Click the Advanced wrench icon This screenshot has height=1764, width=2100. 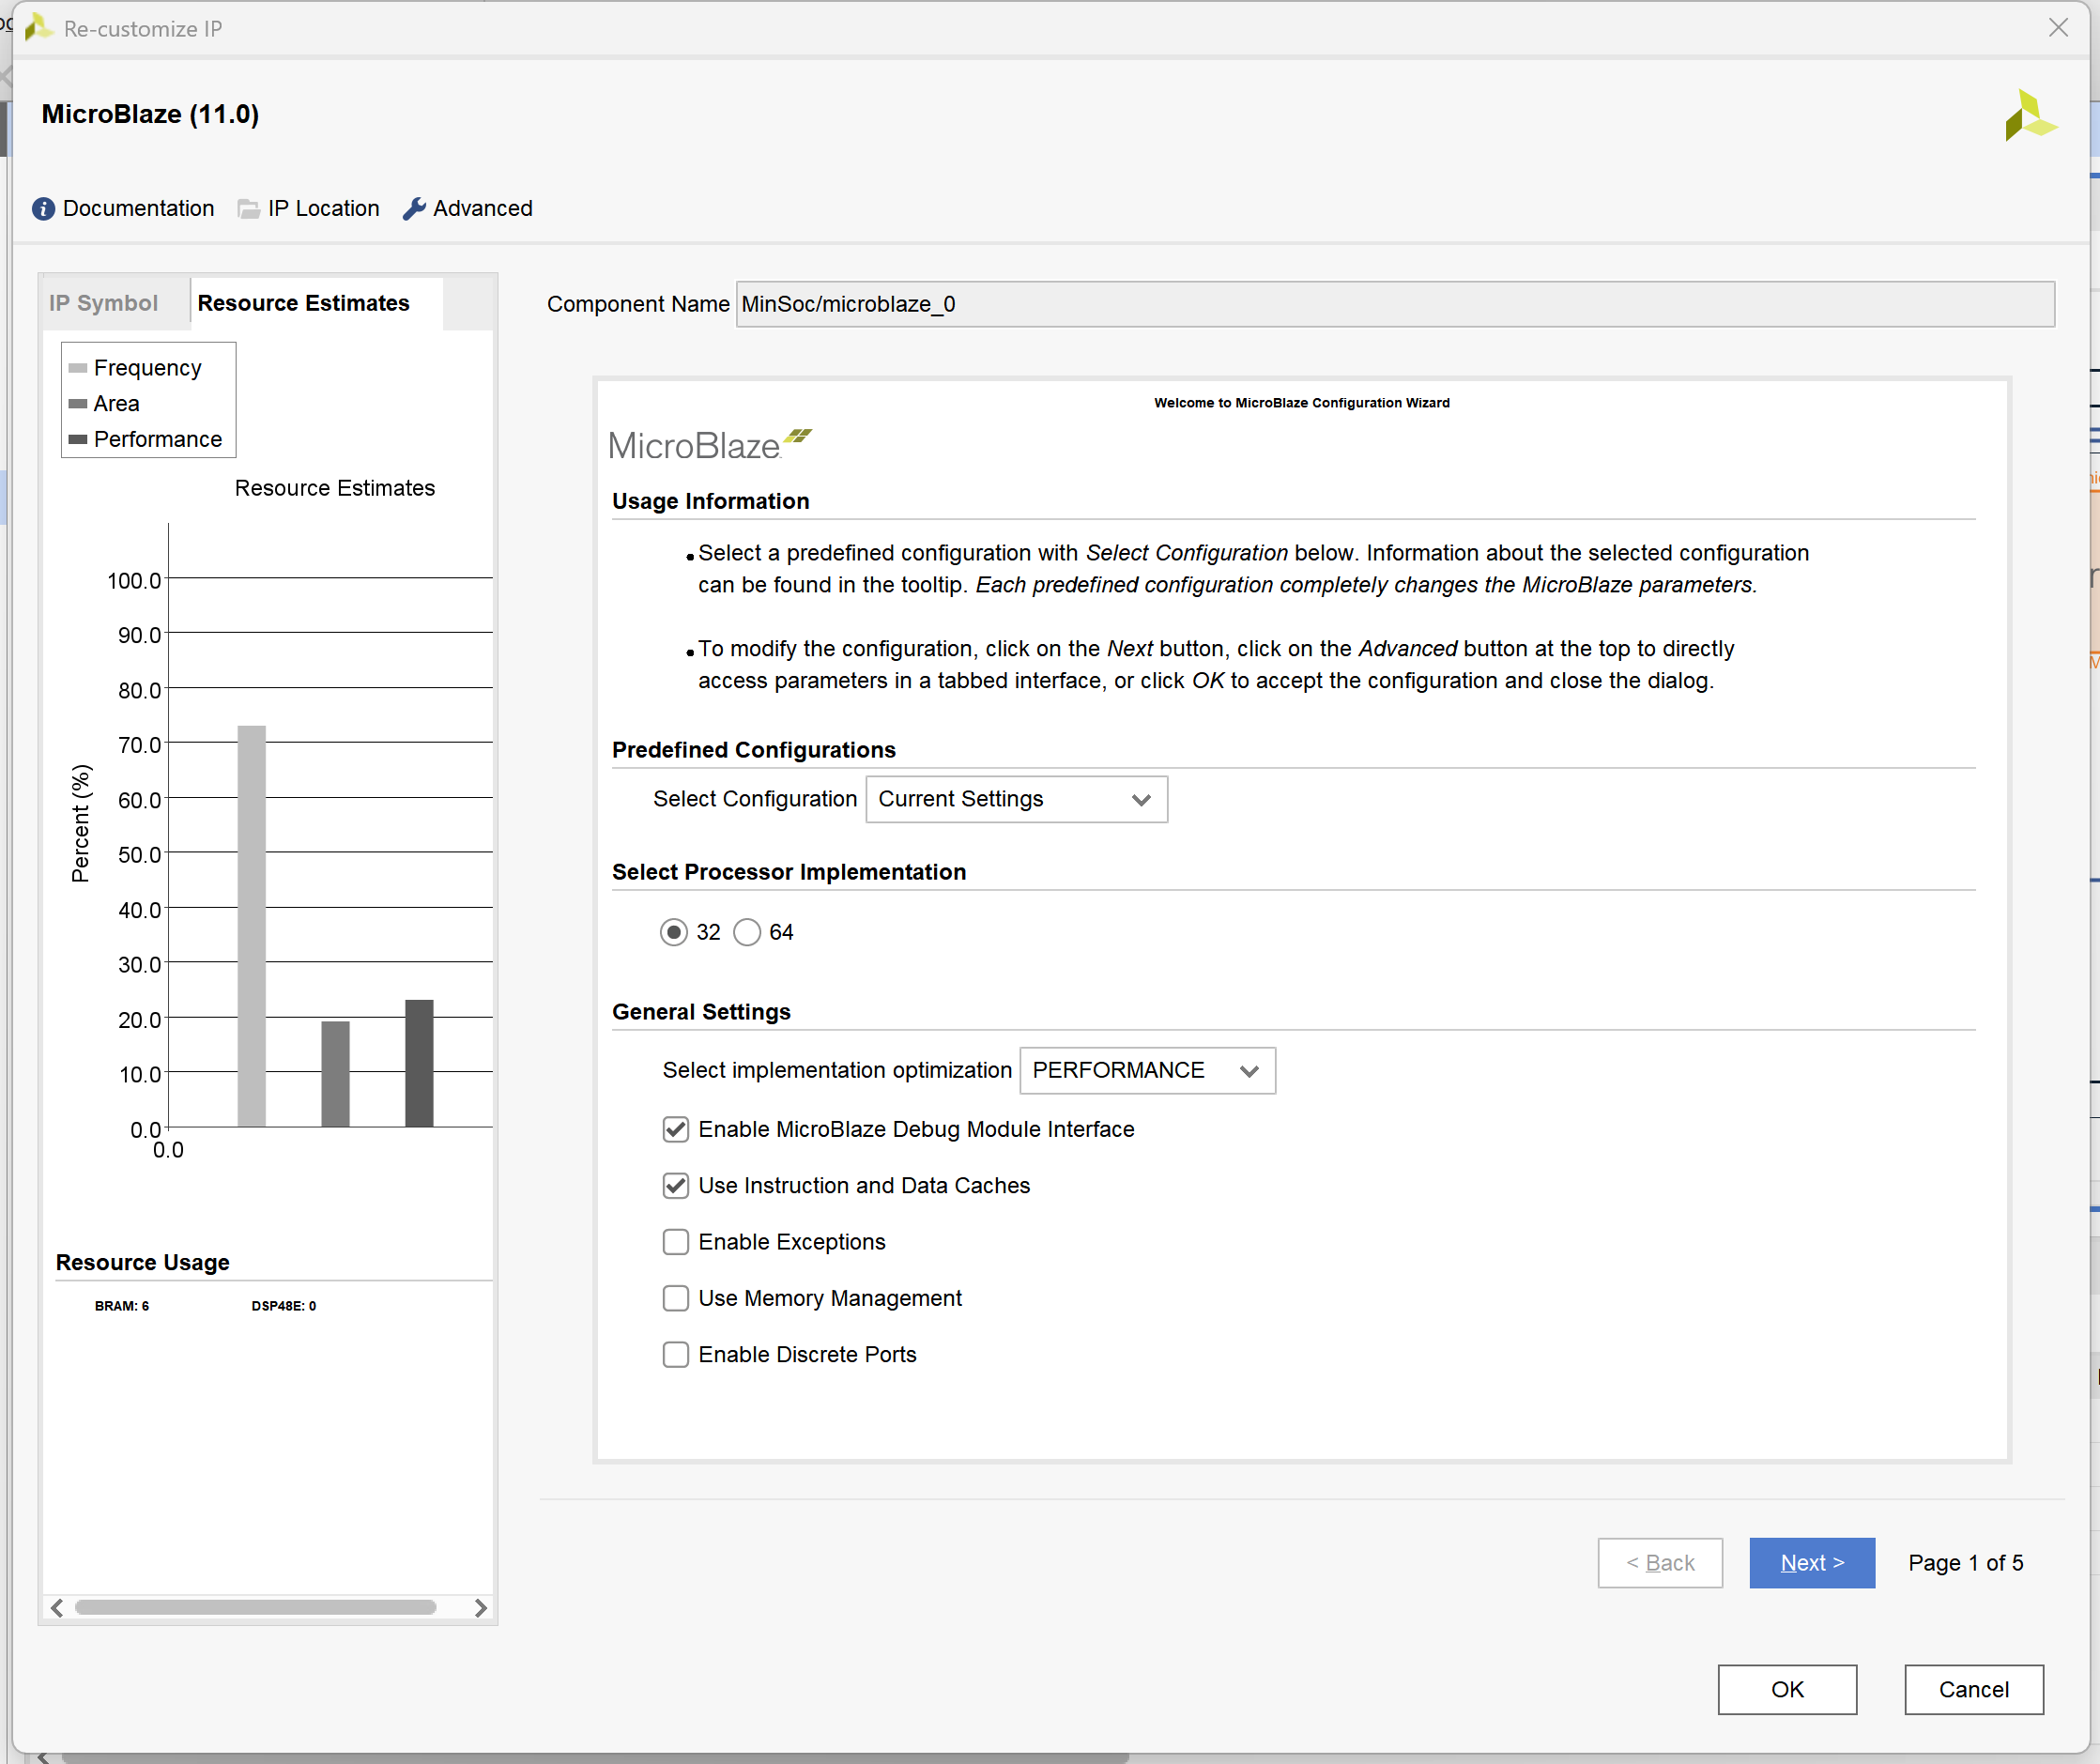point(414,209)
